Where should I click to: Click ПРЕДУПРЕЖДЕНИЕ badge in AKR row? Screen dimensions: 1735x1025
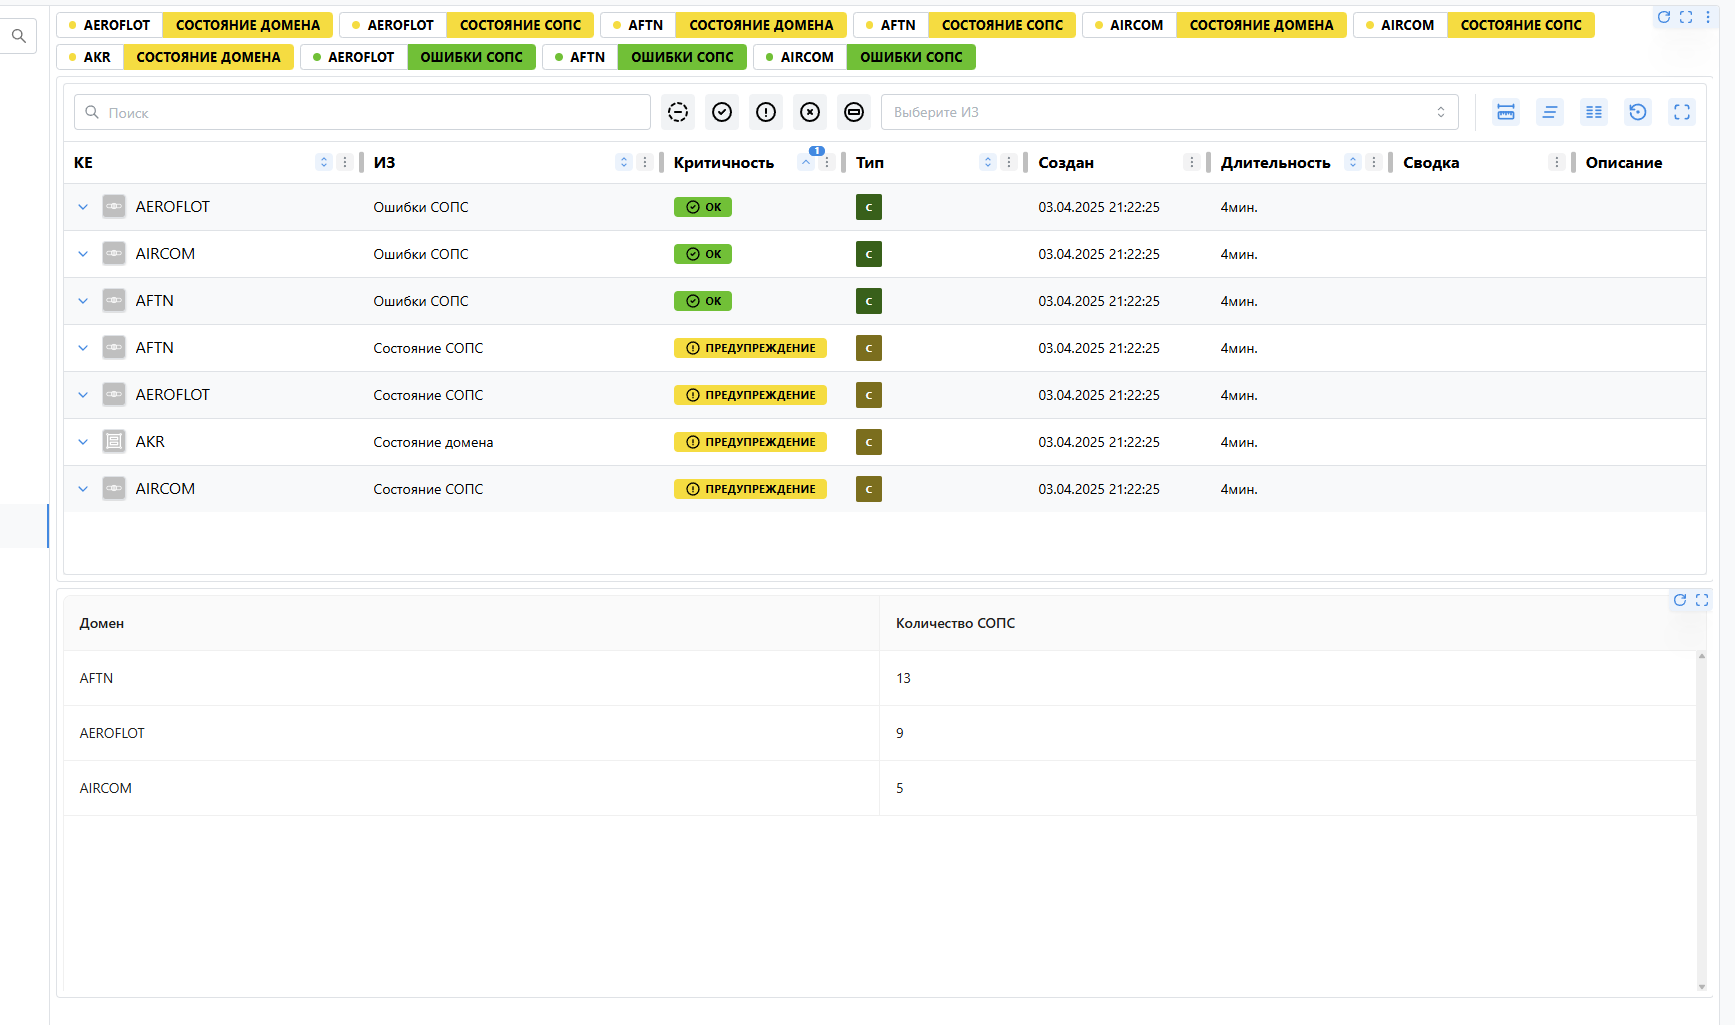[750, 442]
